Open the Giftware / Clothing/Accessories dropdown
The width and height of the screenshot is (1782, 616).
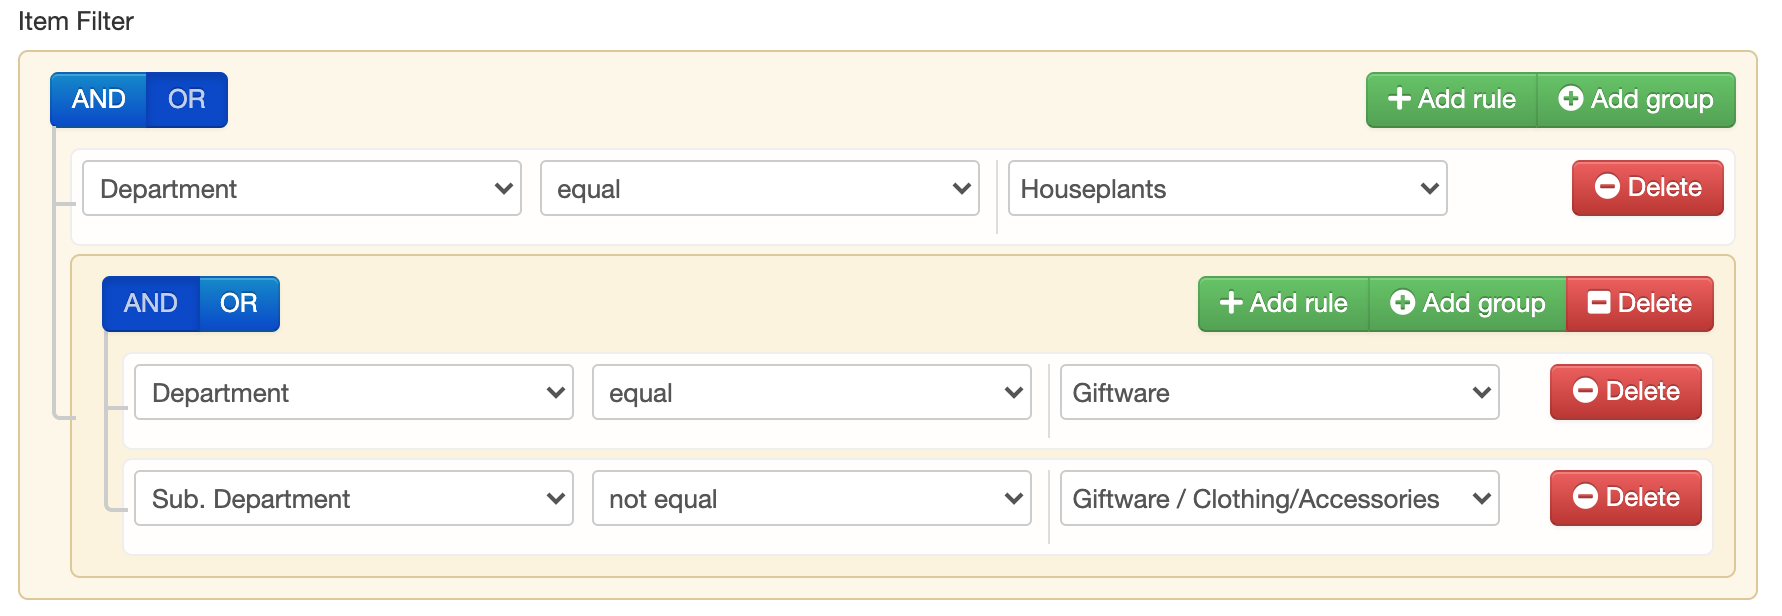pos(1279,499)
